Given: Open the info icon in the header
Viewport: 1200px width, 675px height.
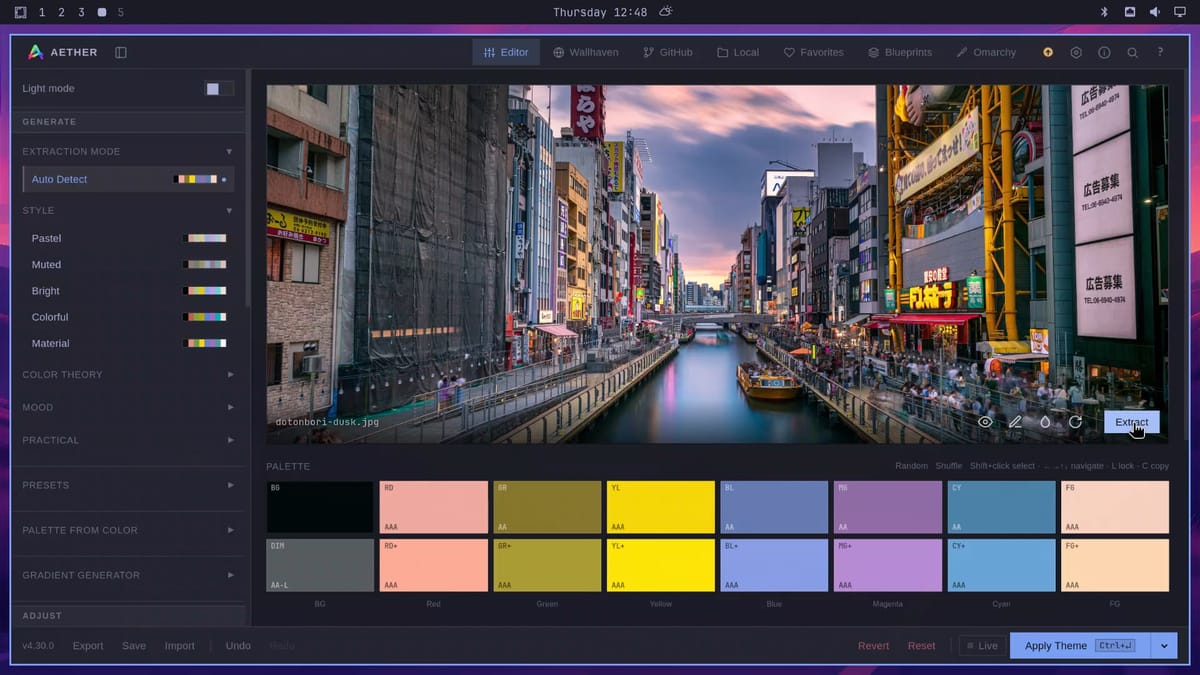Looking at the screenshot, I should tap(1104, 52).
